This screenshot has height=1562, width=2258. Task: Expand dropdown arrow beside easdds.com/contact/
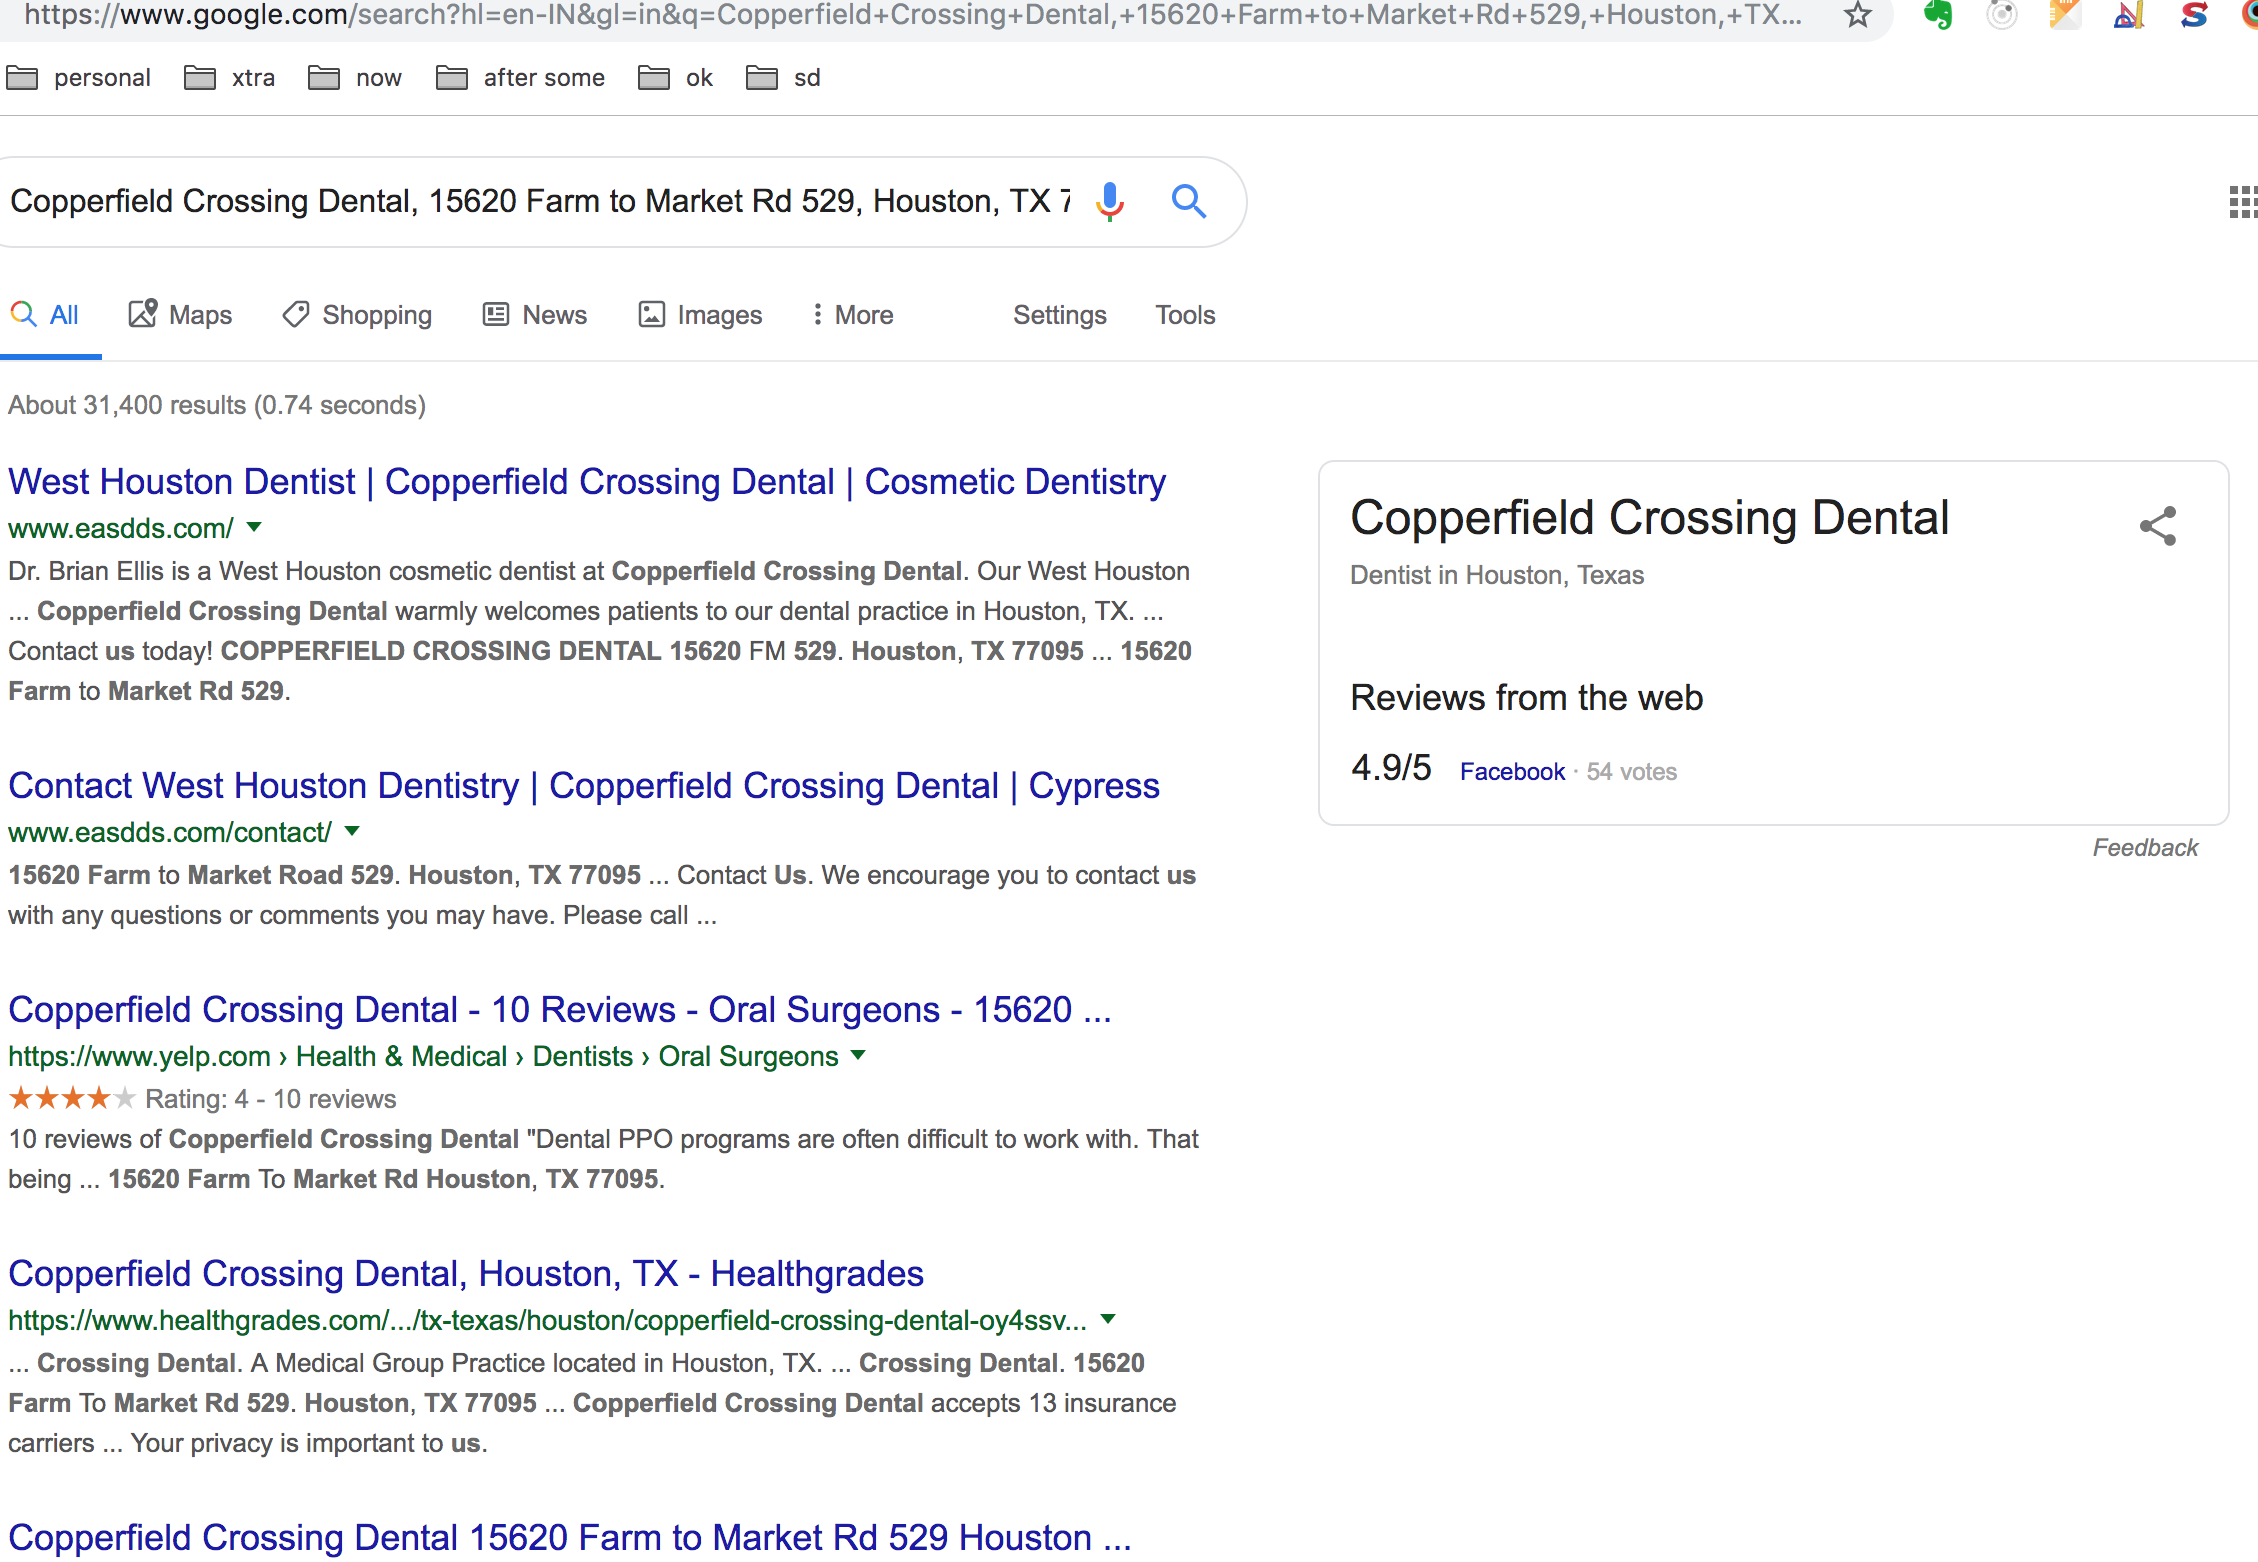point(352,831)
